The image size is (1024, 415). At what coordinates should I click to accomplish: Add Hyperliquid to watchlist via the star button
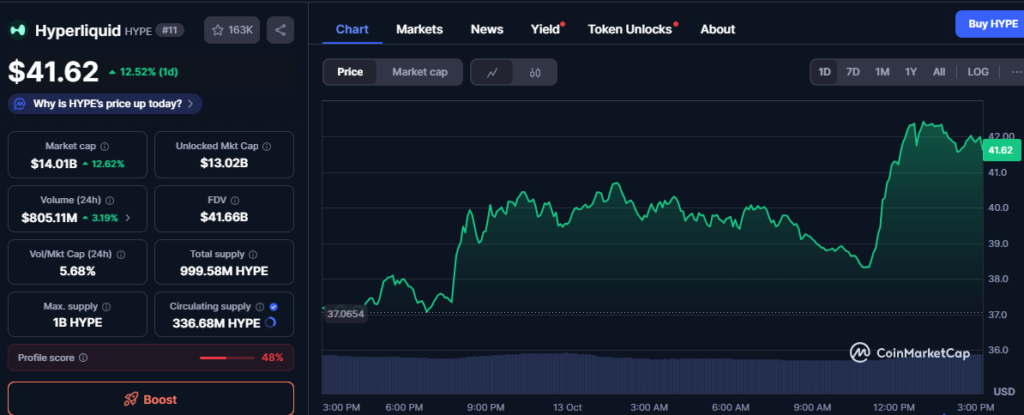coord(231,31)
